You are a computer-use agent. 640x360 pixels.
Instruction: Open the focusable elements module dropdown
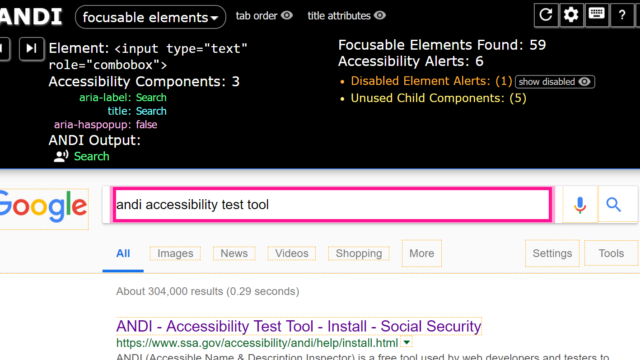150,17
